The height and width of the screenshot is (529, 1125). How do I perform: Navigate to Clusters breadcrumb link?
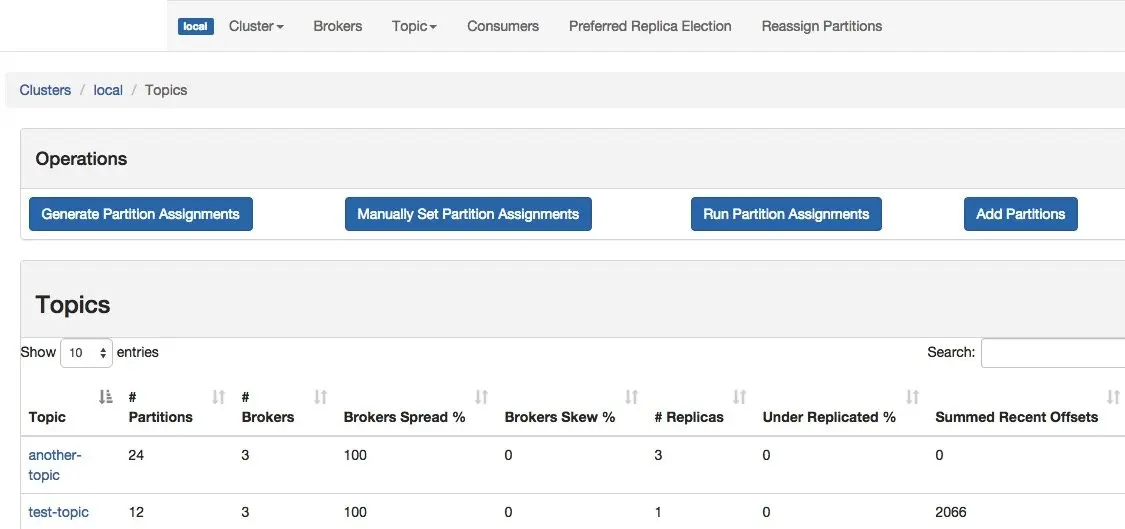pyautogui.click(x=45, y=90)
